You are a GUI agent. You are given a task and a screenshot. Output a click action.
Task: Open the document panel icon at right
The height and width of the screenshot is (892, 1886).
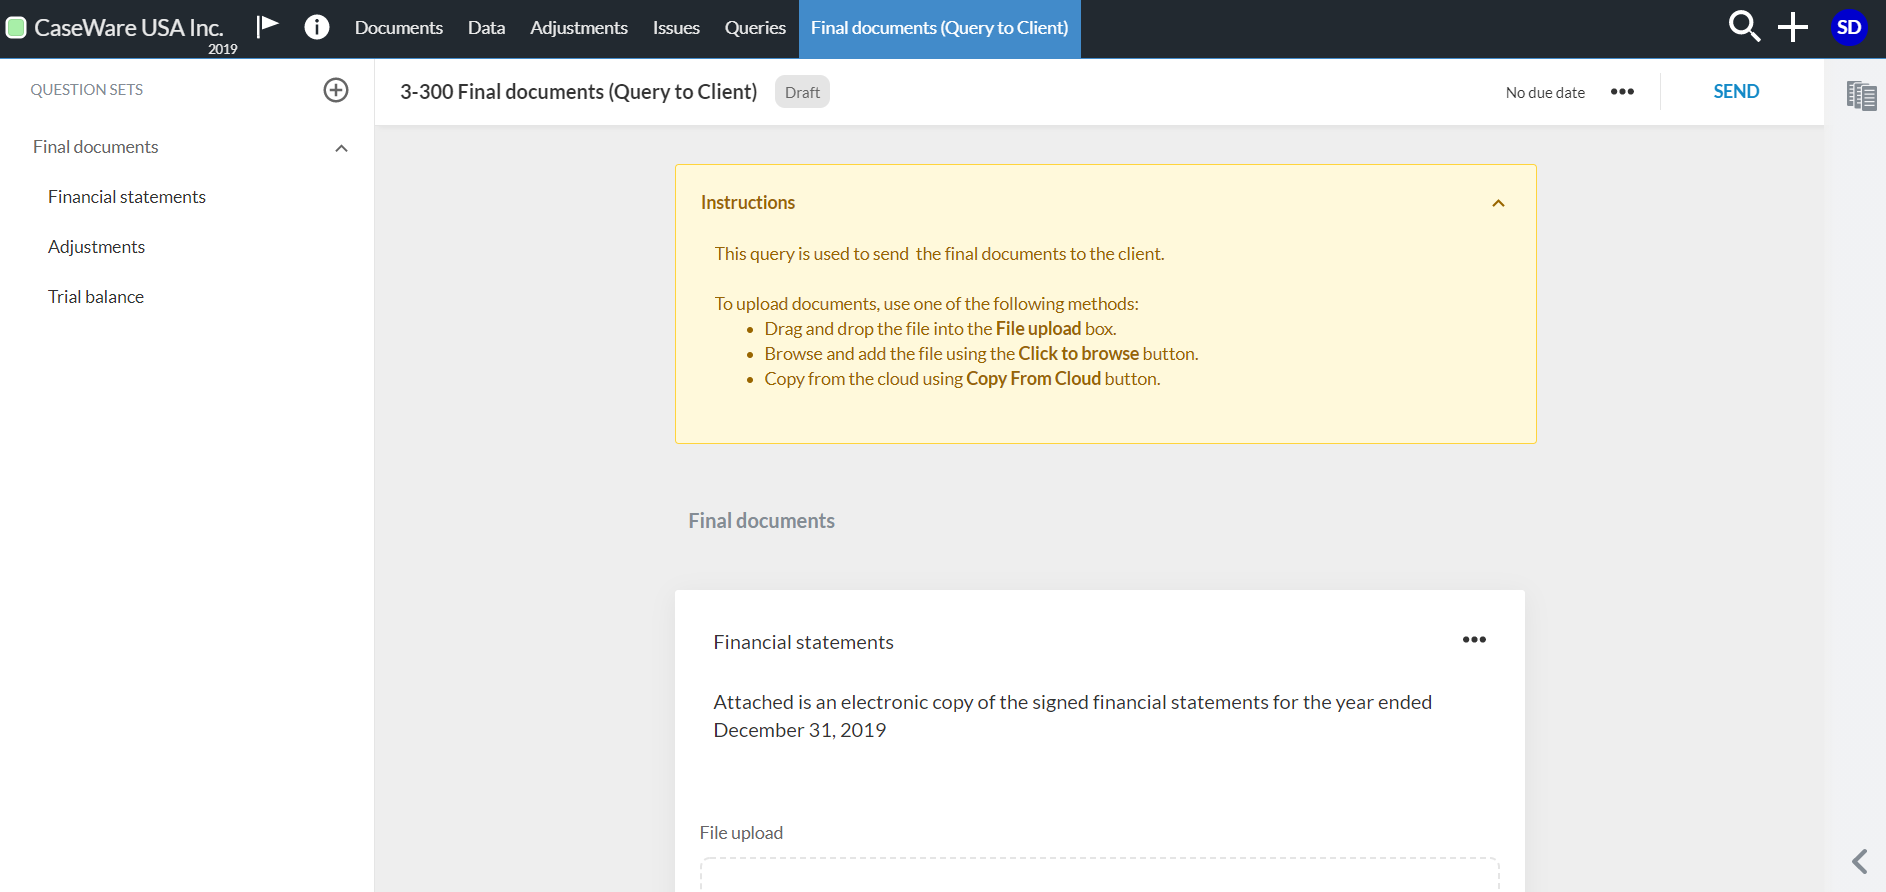tap(1861, 95)
